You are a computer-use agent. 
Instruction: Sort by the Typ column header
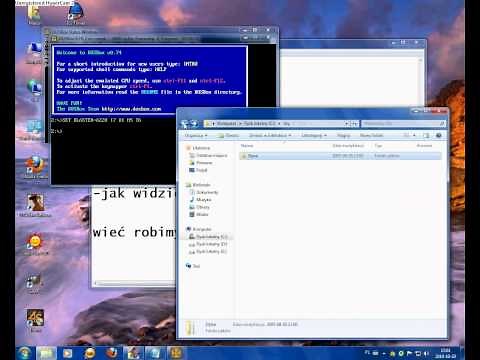[378, 146]
